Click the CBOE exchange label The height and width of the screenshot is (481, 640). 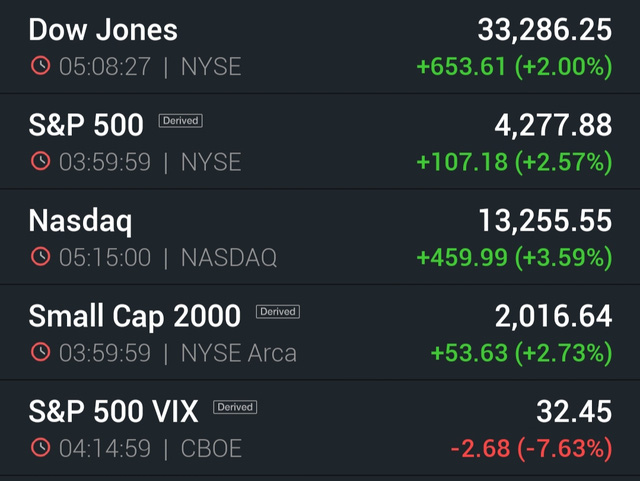click(x=211, y=448)
